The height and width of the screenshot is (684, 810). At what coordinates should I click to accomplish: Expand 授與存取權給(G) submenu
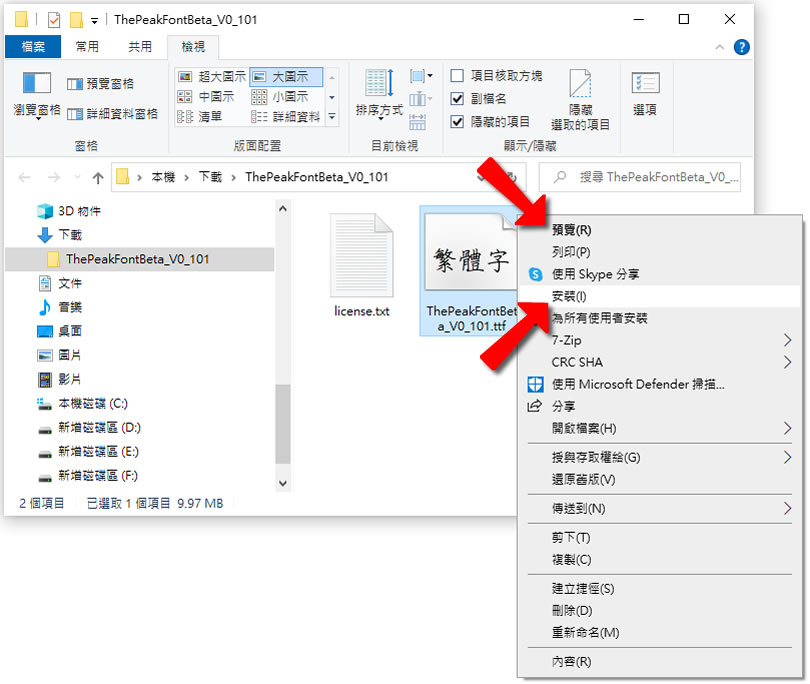(659, 458)
